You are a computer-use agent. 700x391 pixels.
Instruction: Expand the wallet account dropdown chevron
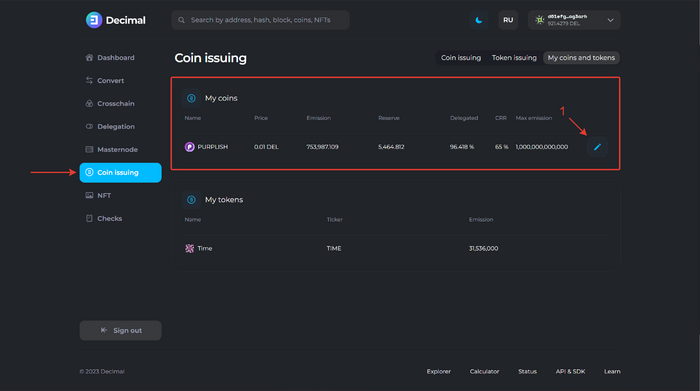tap(610, 20)
